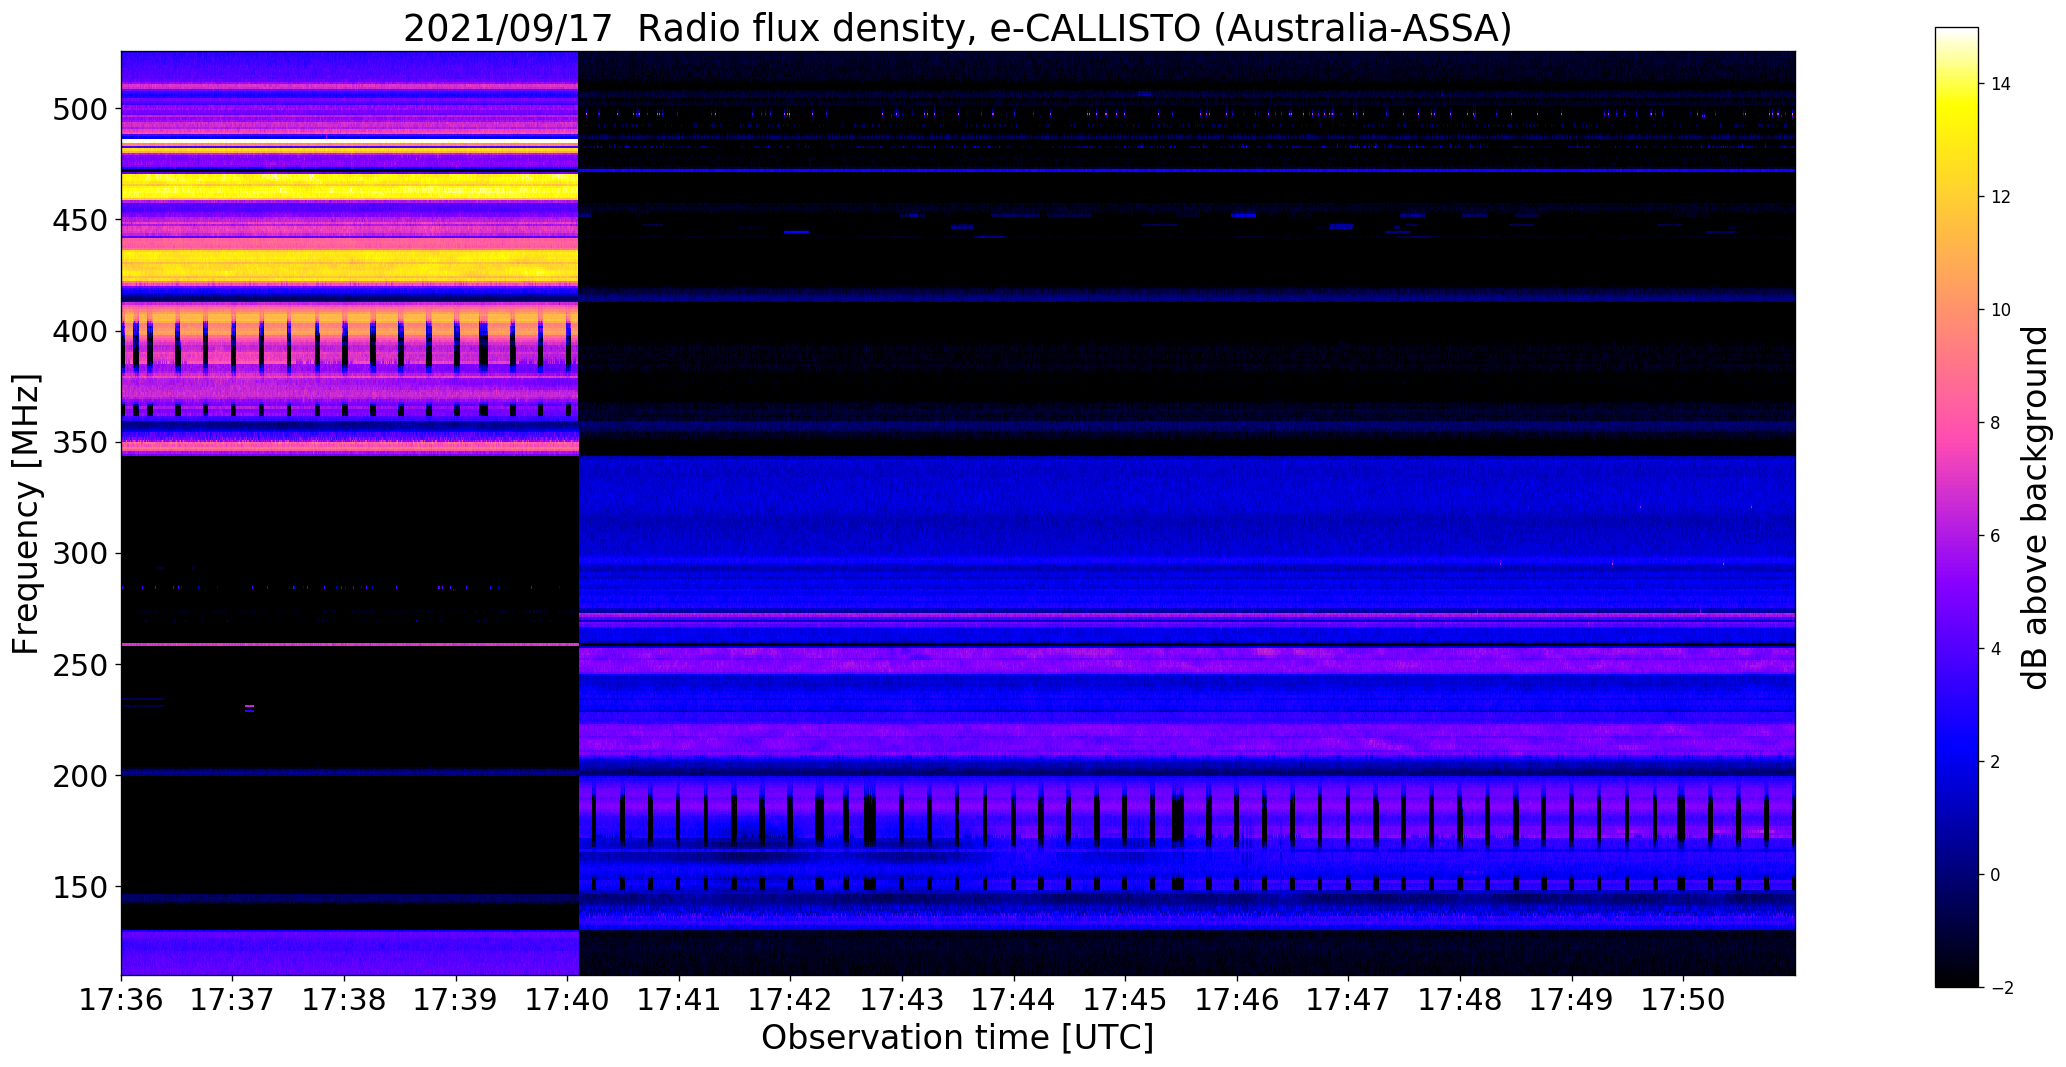Click the 17:40 time tick label

[x=568, y=1000]
